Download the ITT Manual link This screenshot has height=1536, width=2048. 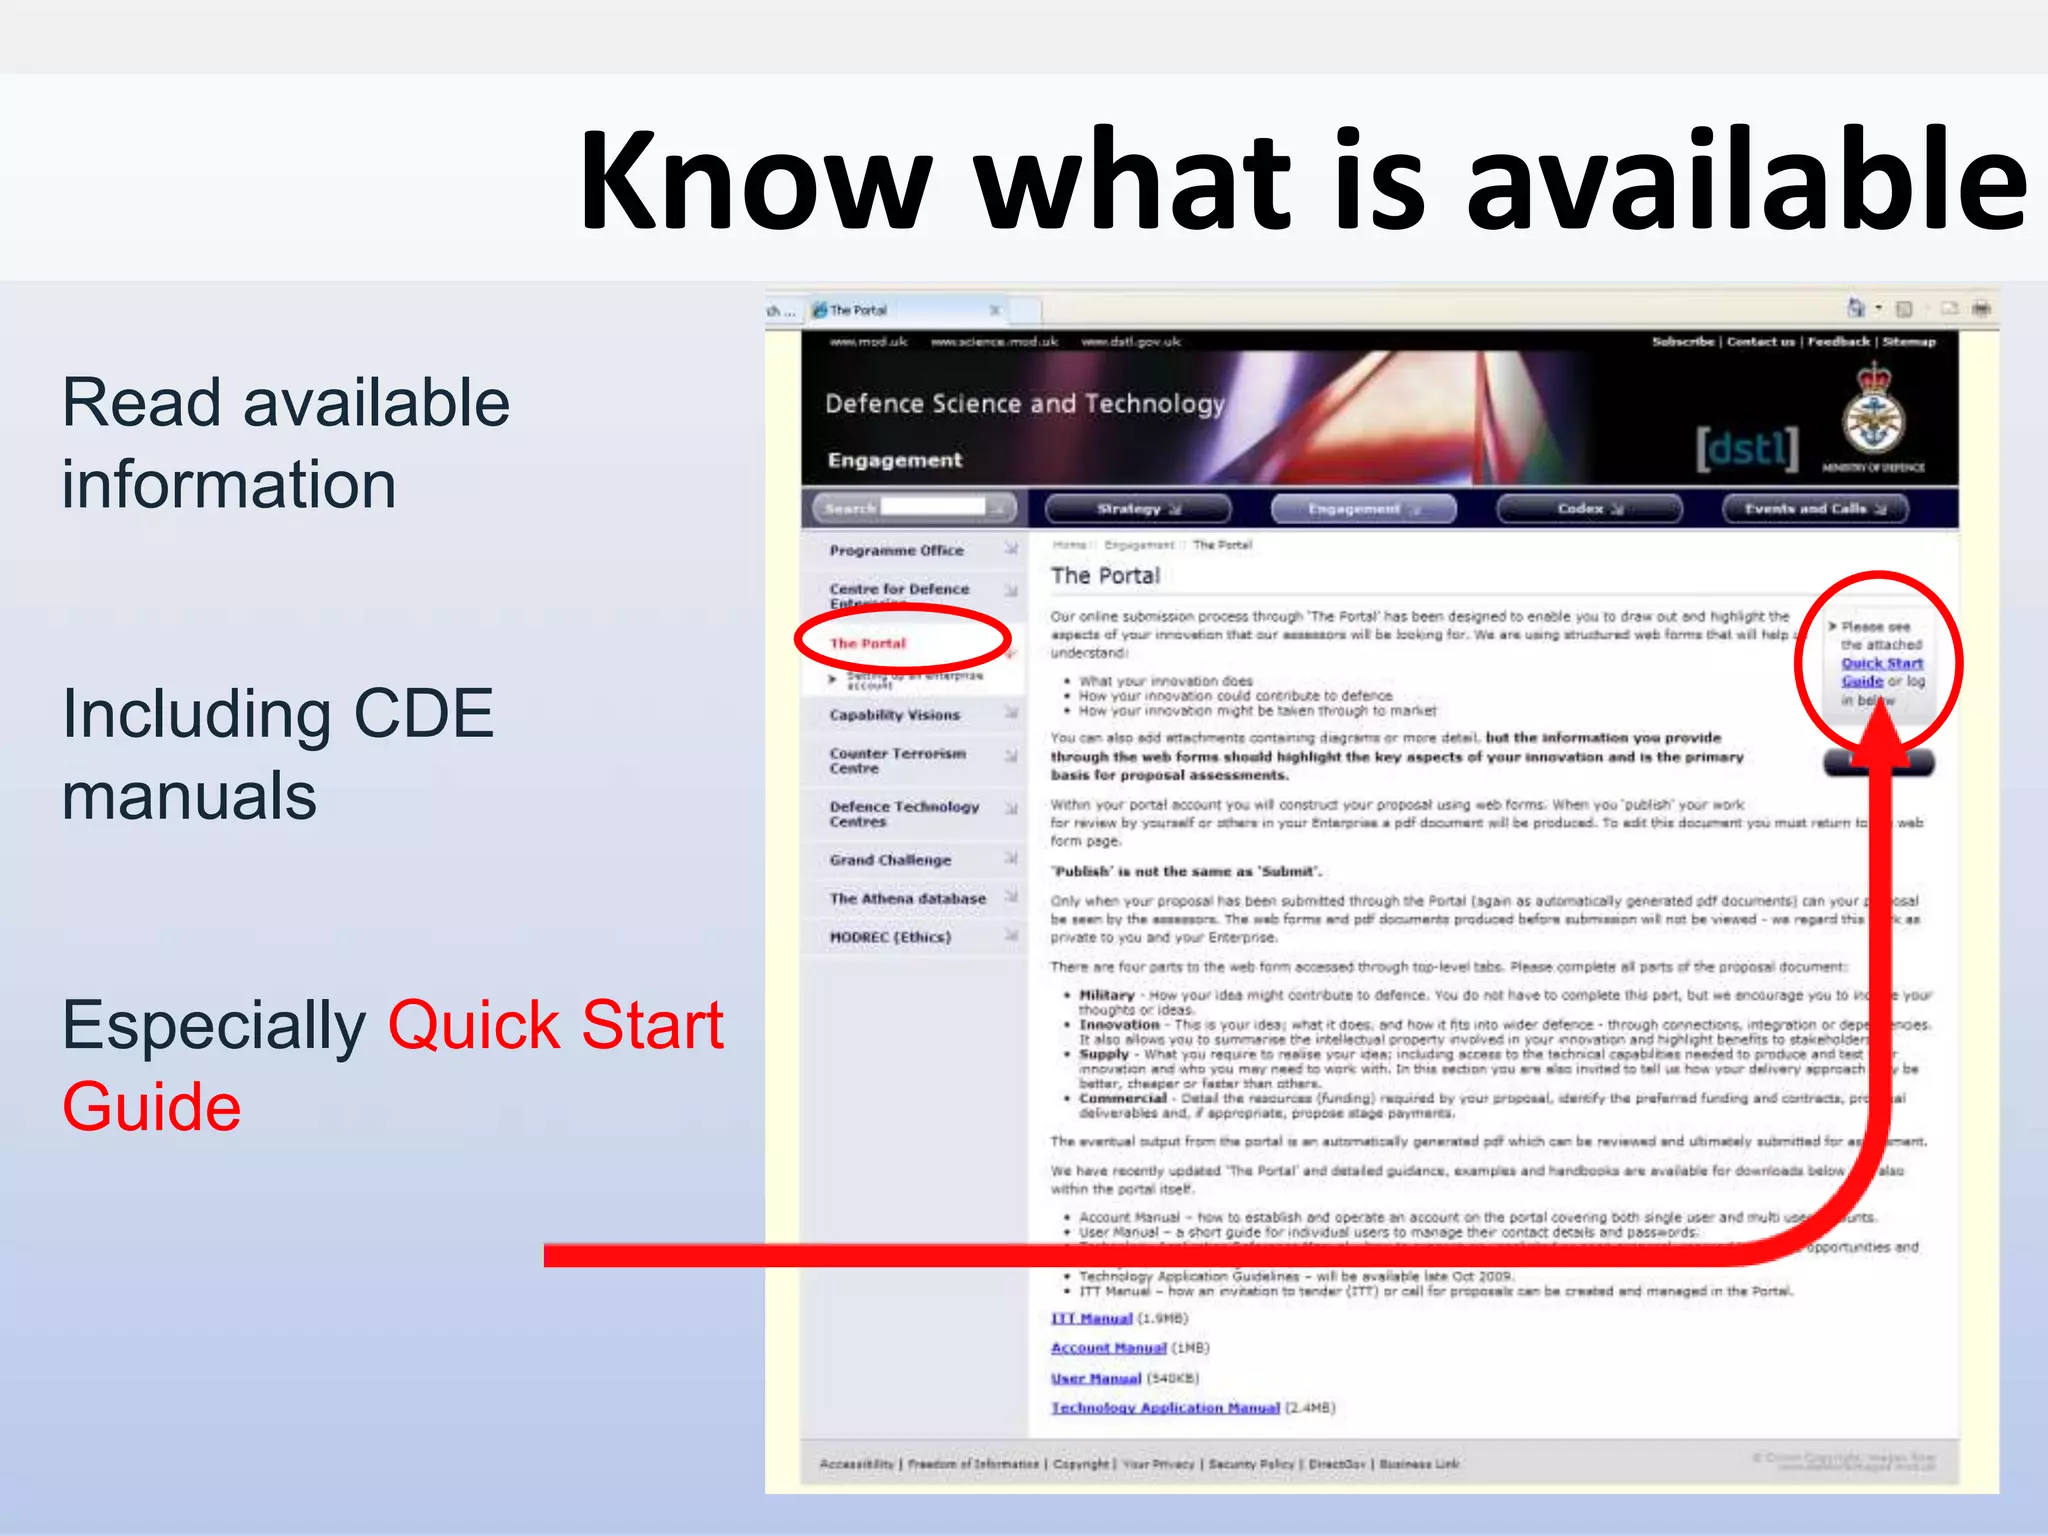point(1092,1319)
